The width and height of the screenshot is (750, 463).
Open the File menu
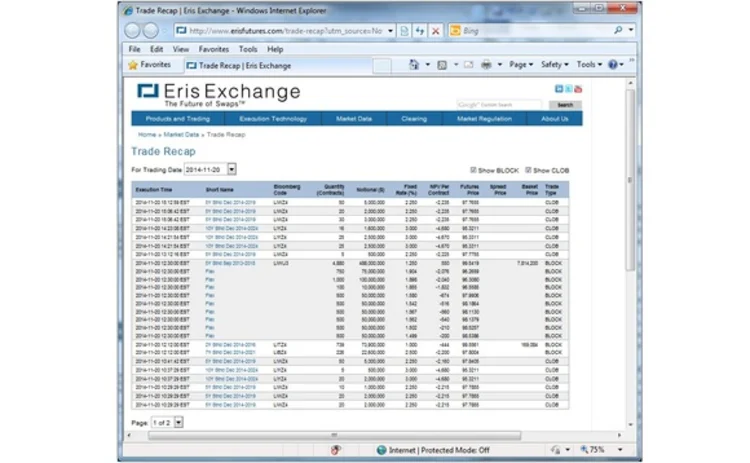tap(134, 49)
